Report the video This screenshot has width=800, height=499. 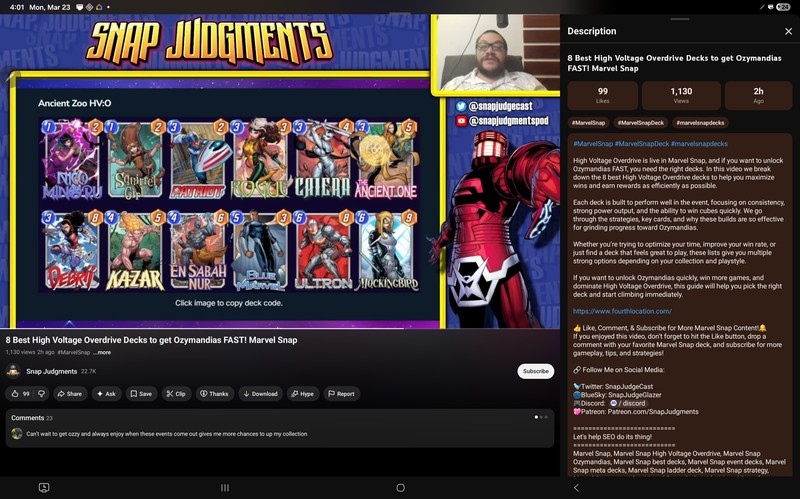[341, 393]
